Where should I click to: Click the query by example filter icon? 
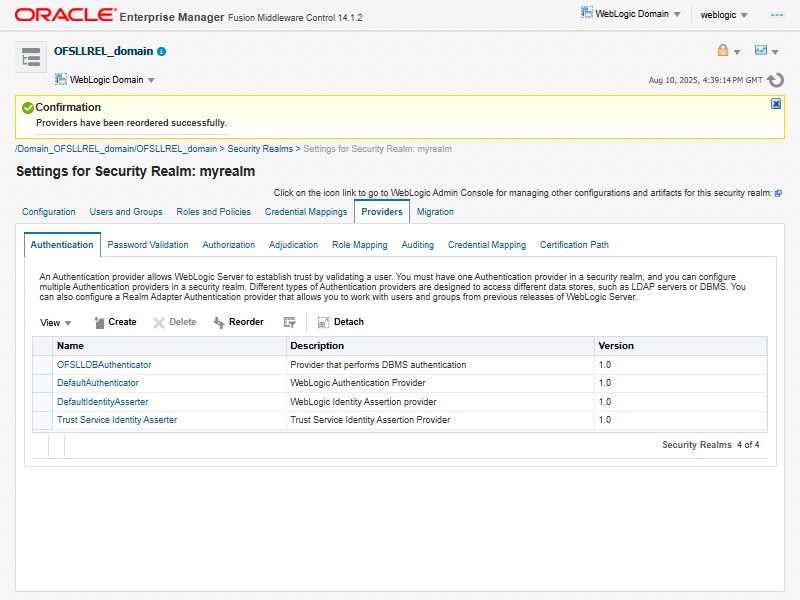[x=289, y=322]
